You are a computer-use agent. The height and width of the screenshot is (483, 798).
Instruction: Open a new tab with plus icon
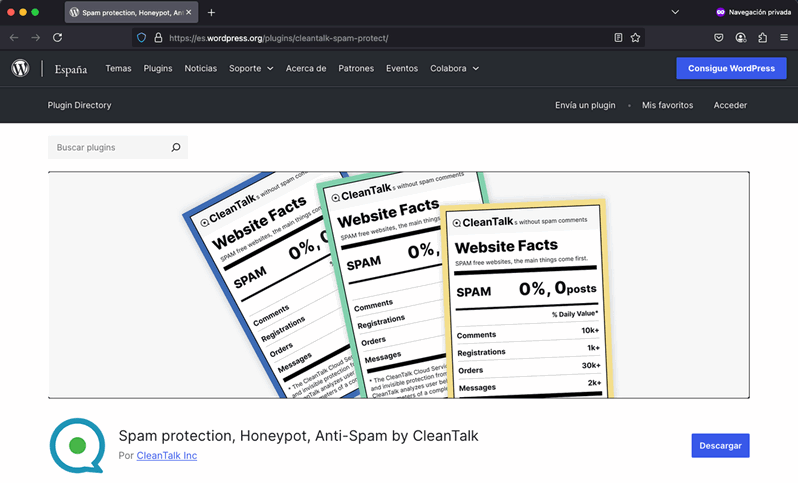coord(211,13)
